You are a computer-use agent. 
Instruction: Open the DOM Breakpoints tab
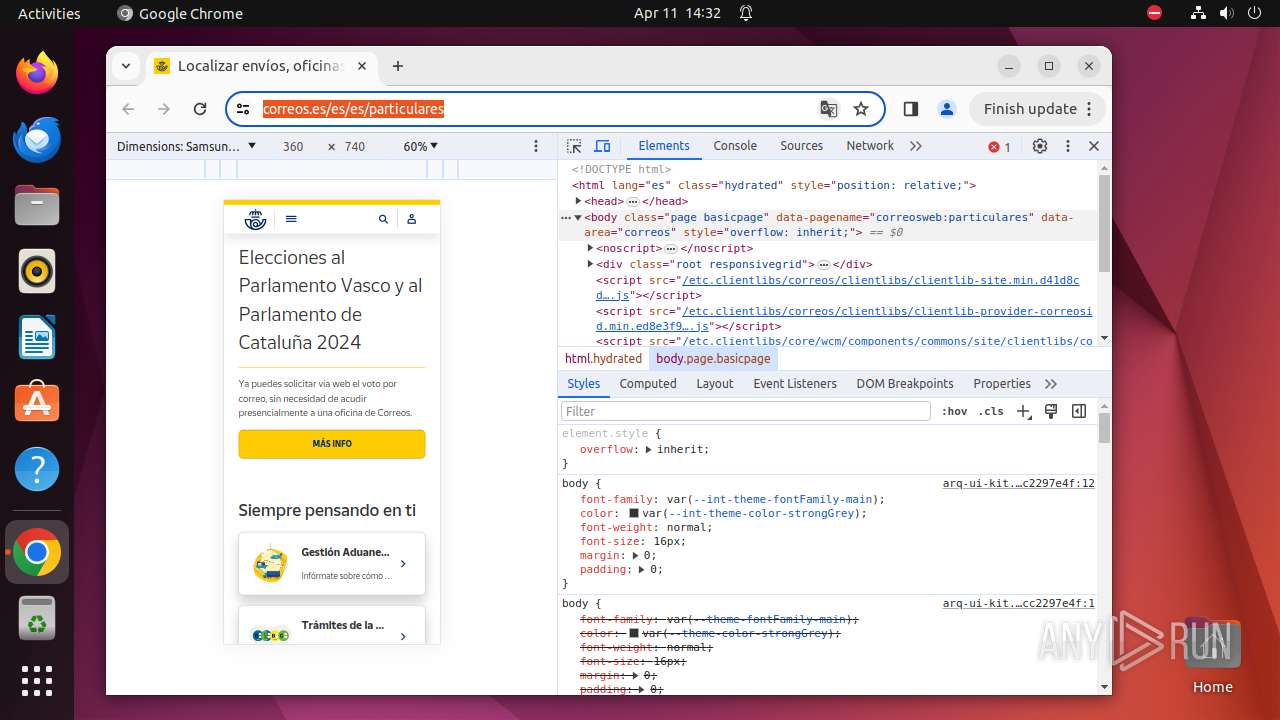click(x=905, y=384)
